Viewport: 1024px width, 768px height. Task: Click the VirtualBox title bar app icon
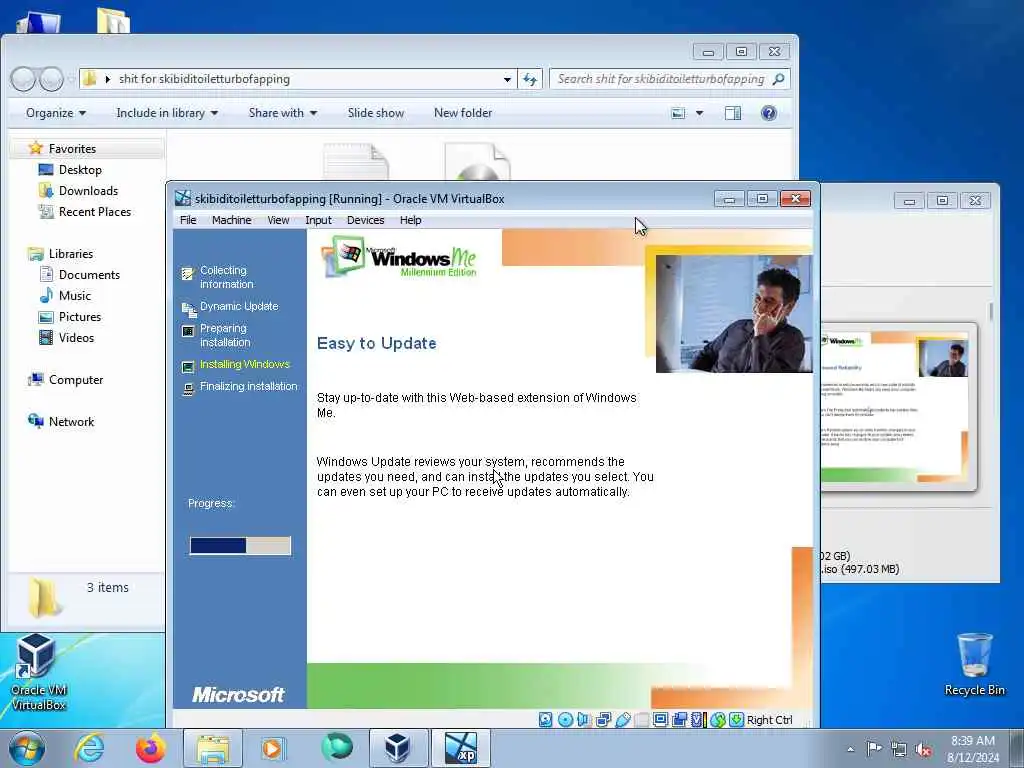[x=183, y=199]
